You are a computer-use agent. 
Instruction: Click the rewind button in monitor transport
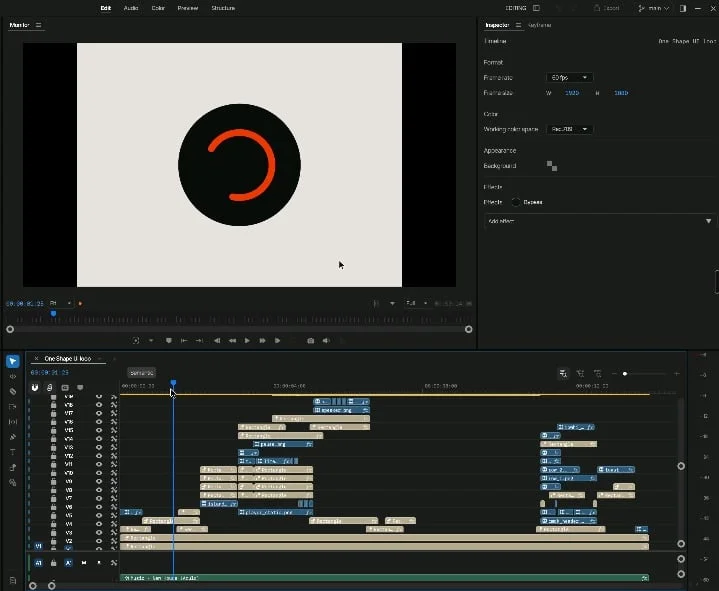(x=232, y=341)
